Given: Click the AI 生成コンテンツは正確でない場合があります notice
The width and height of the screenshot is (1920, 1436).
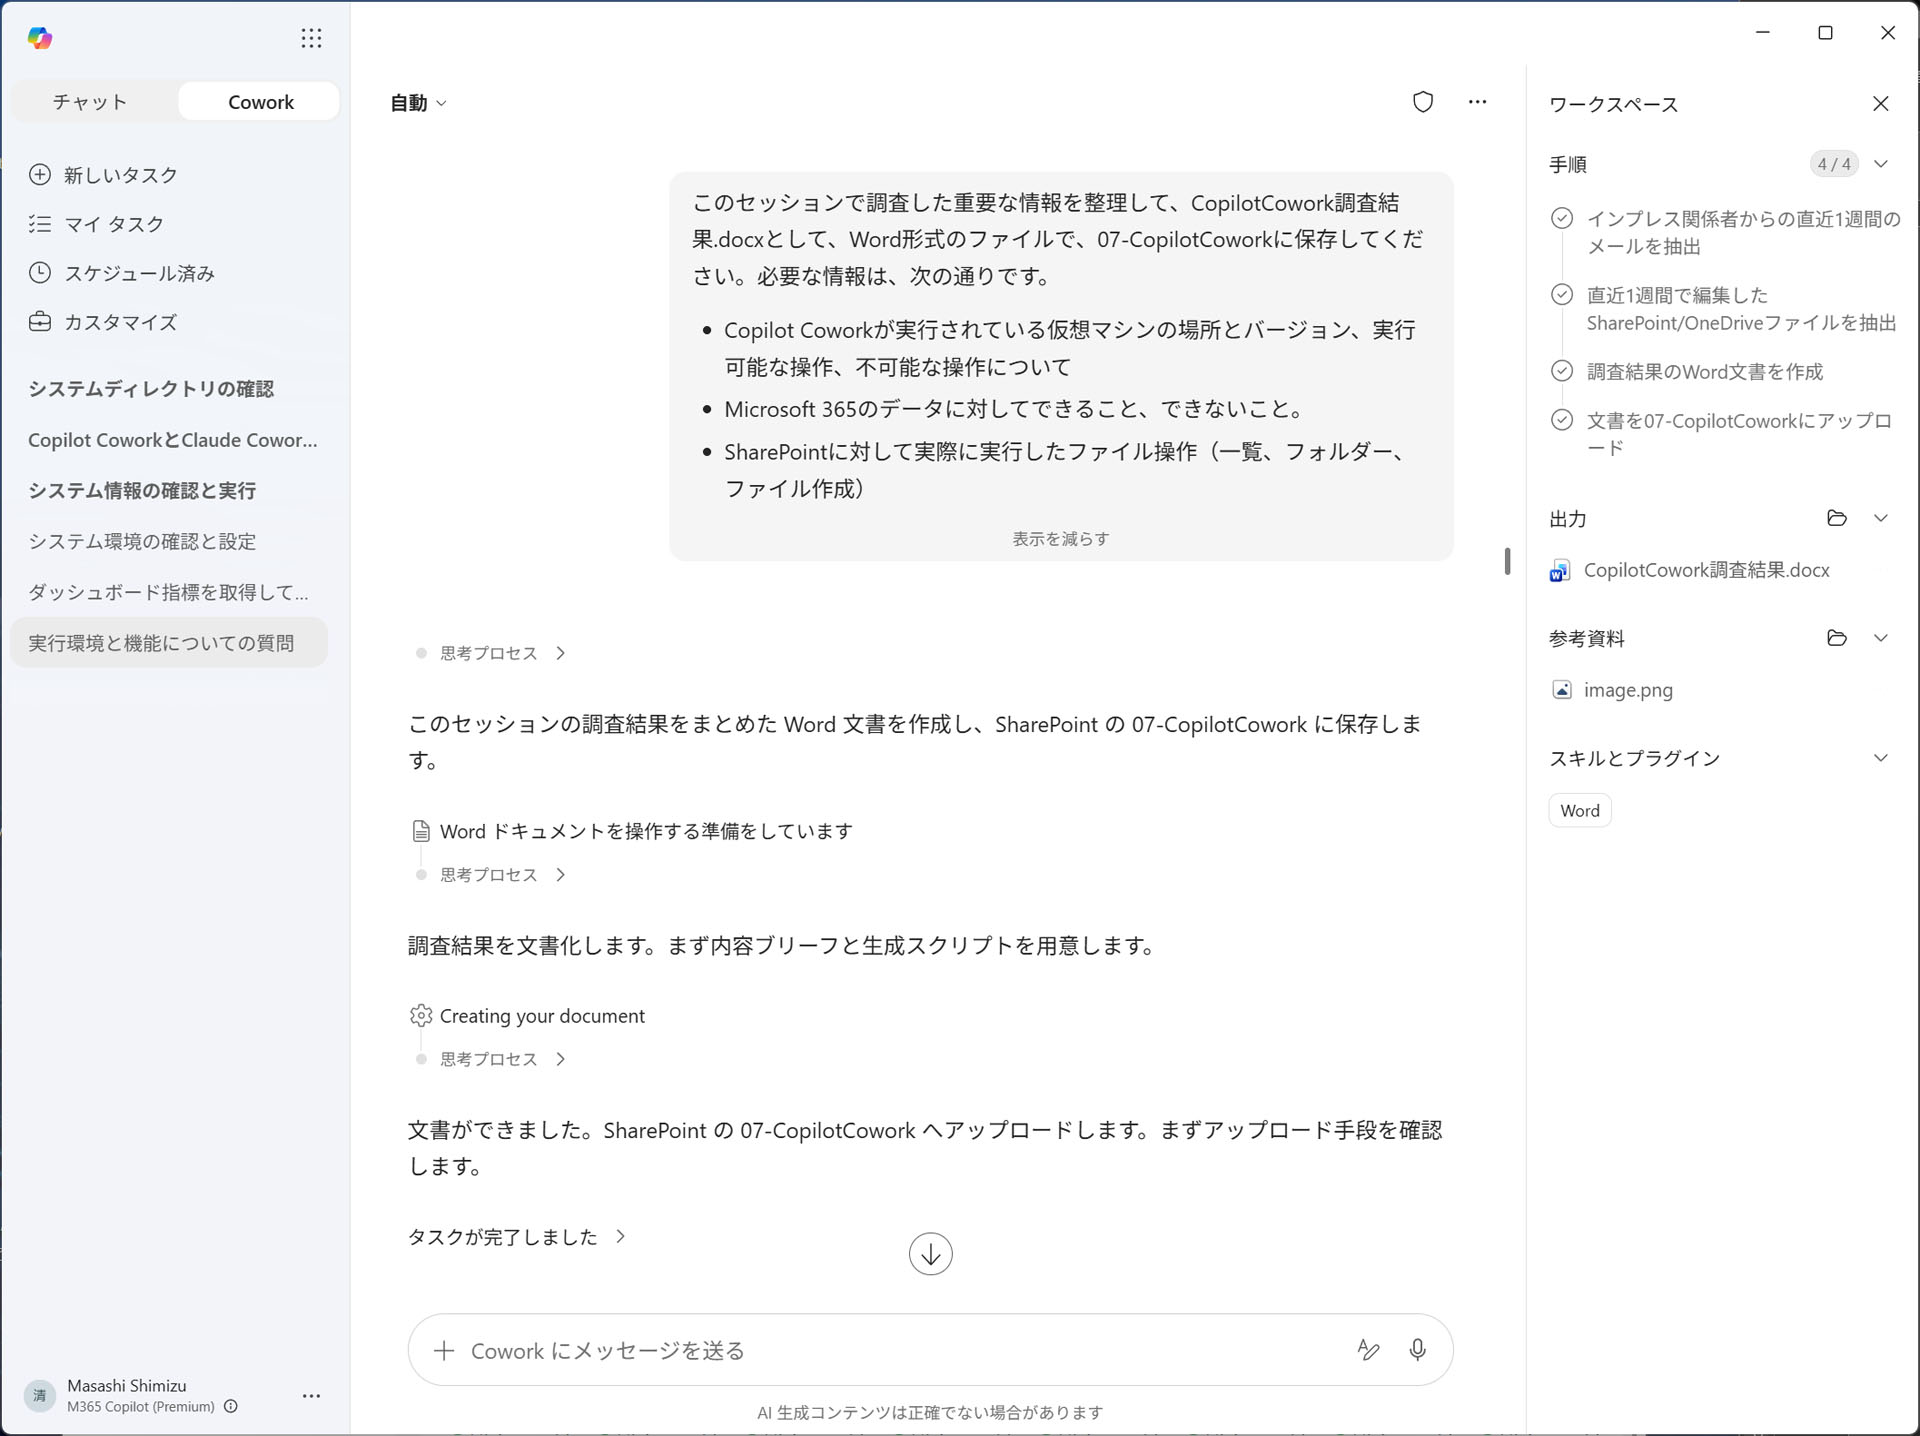Looking at the screenshot, I should click(x=930, y=1412).
